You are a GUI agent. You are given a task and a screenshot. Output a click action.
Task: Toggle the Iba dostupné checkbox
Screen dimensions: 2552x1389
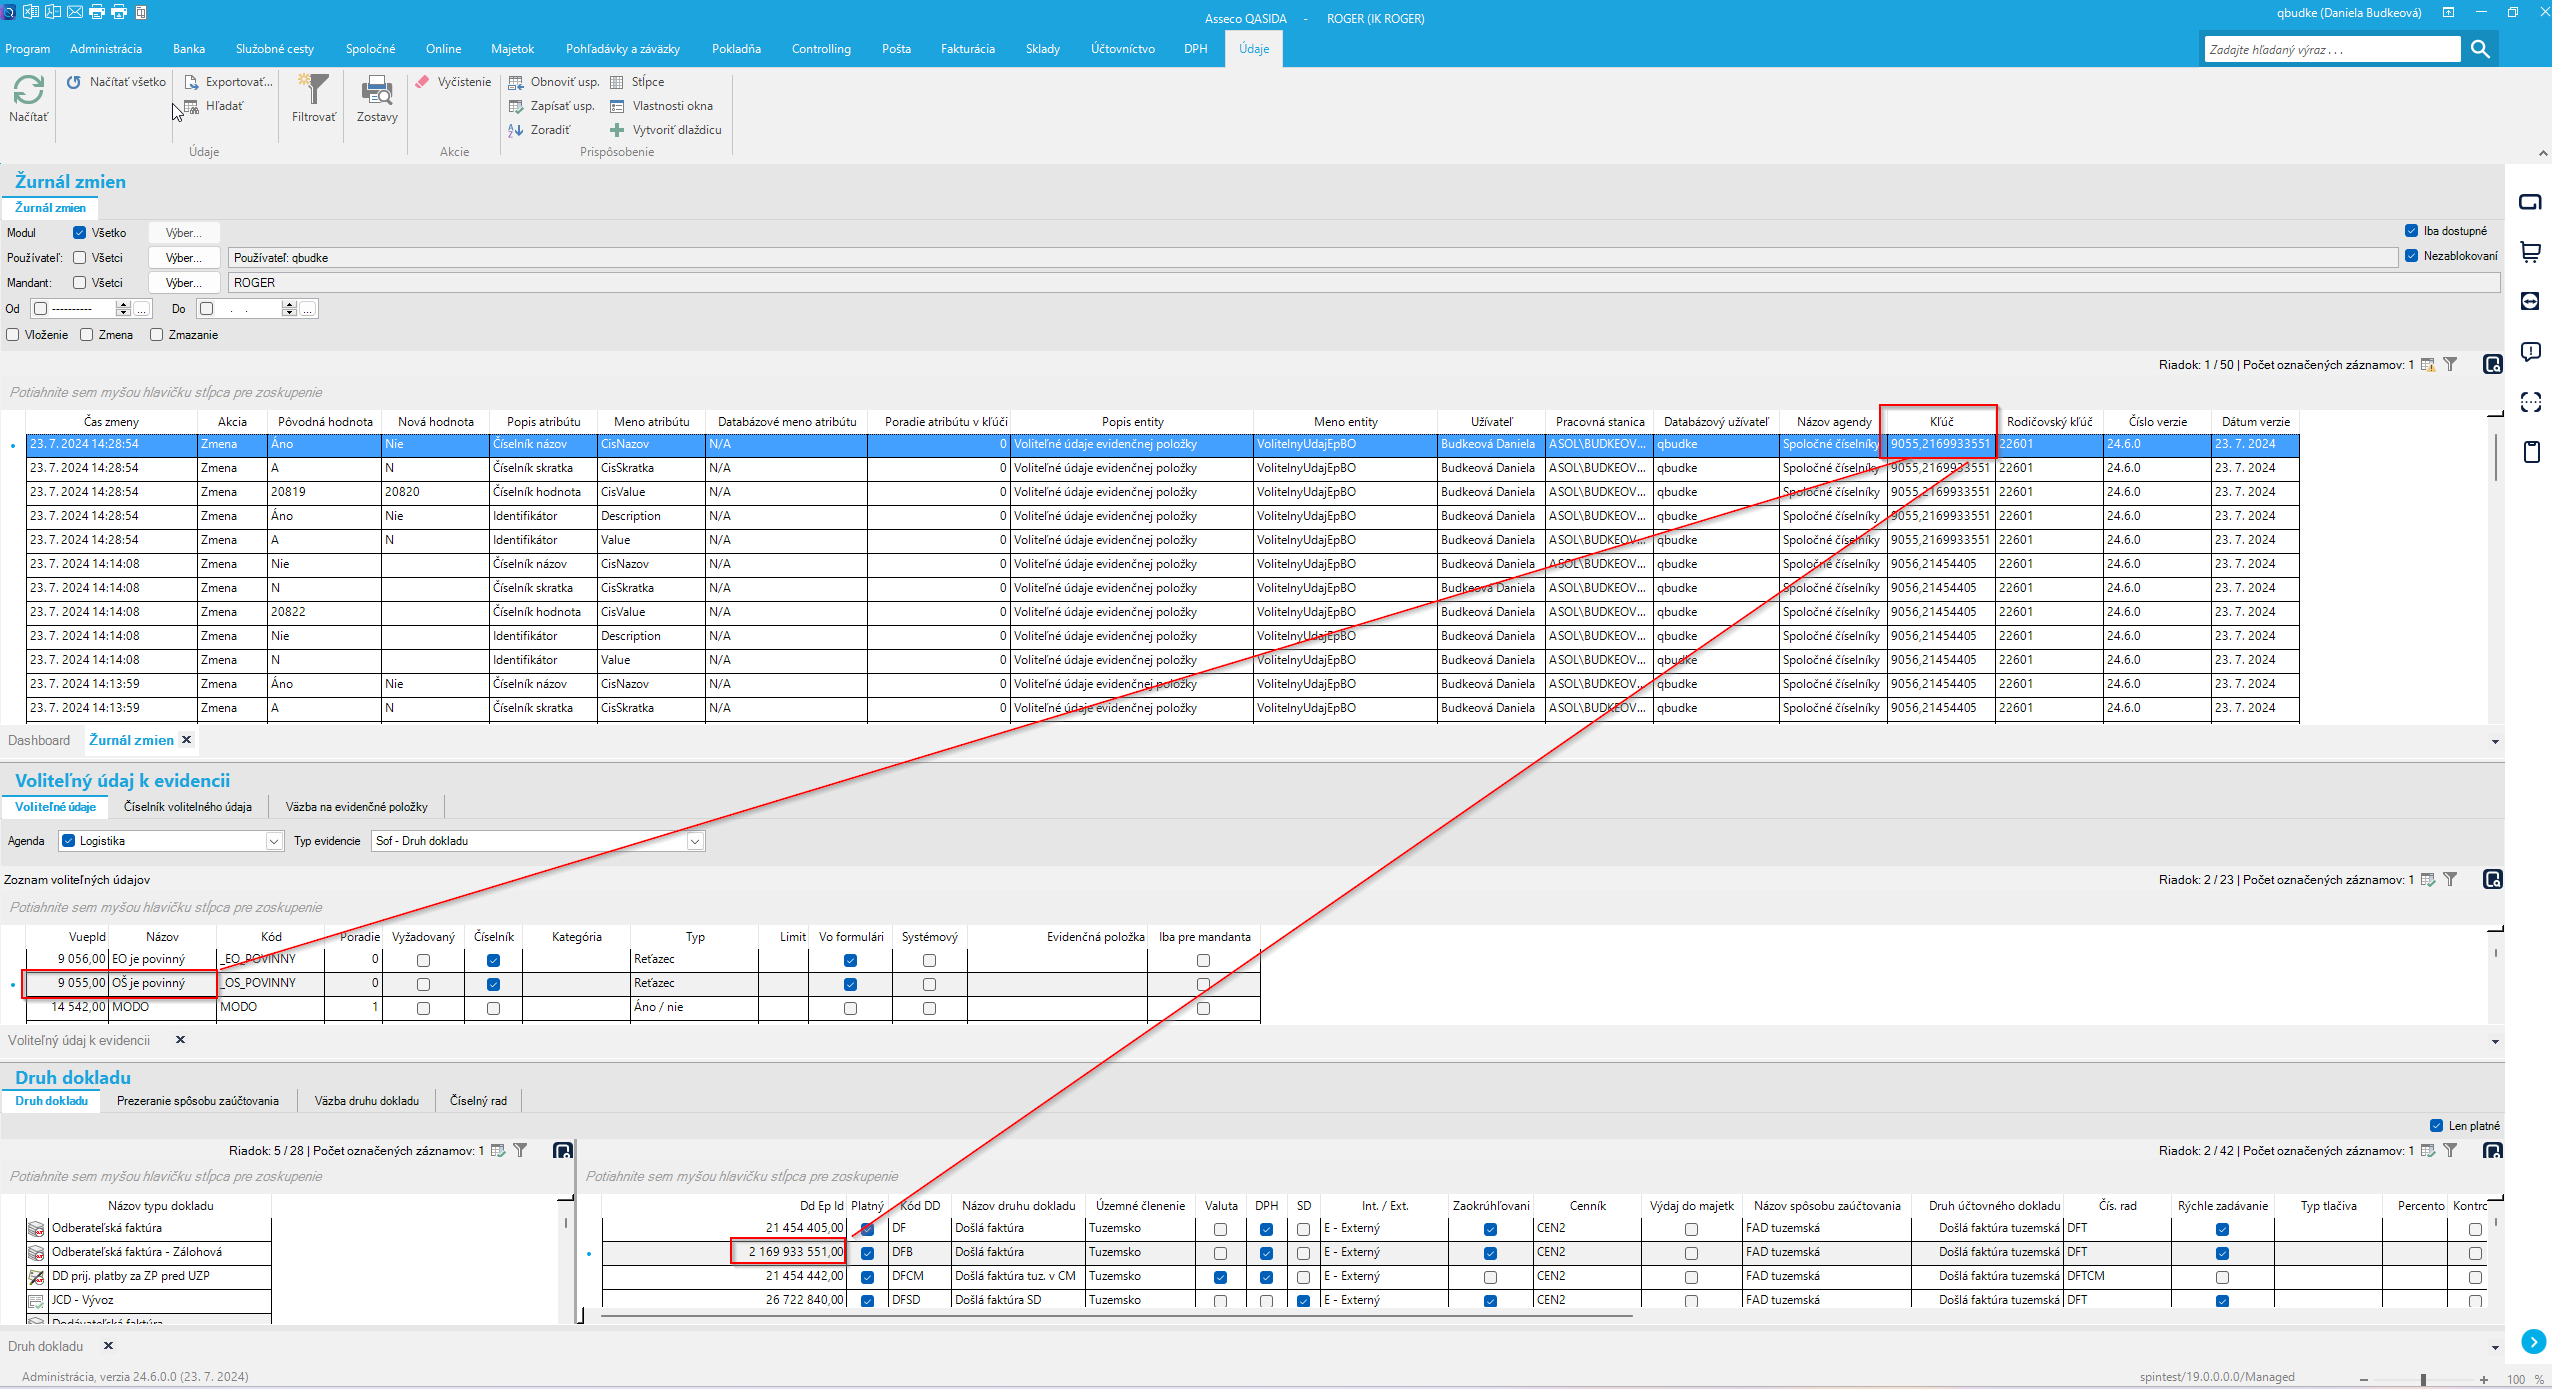[x=2411, y=231]
